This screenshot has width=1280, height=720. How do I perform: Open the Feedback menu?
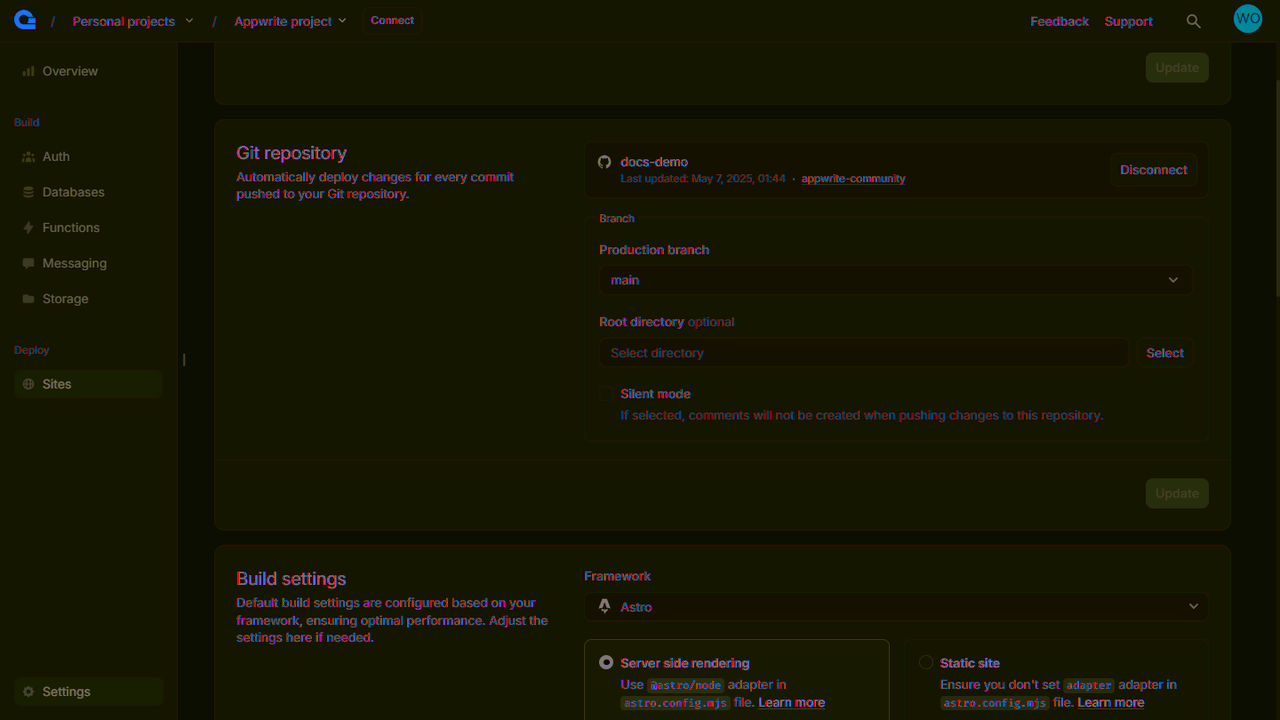(1059, 20)
